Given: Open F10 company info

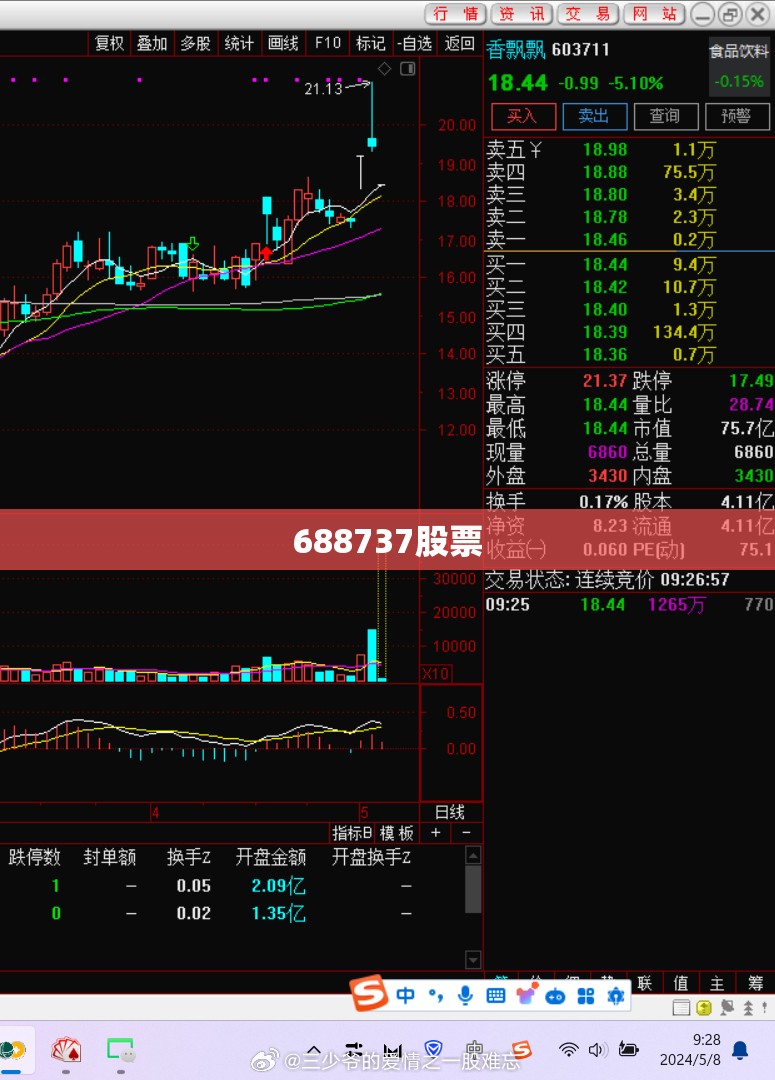Looking at the screenshot, I should (x=327, y=43).
